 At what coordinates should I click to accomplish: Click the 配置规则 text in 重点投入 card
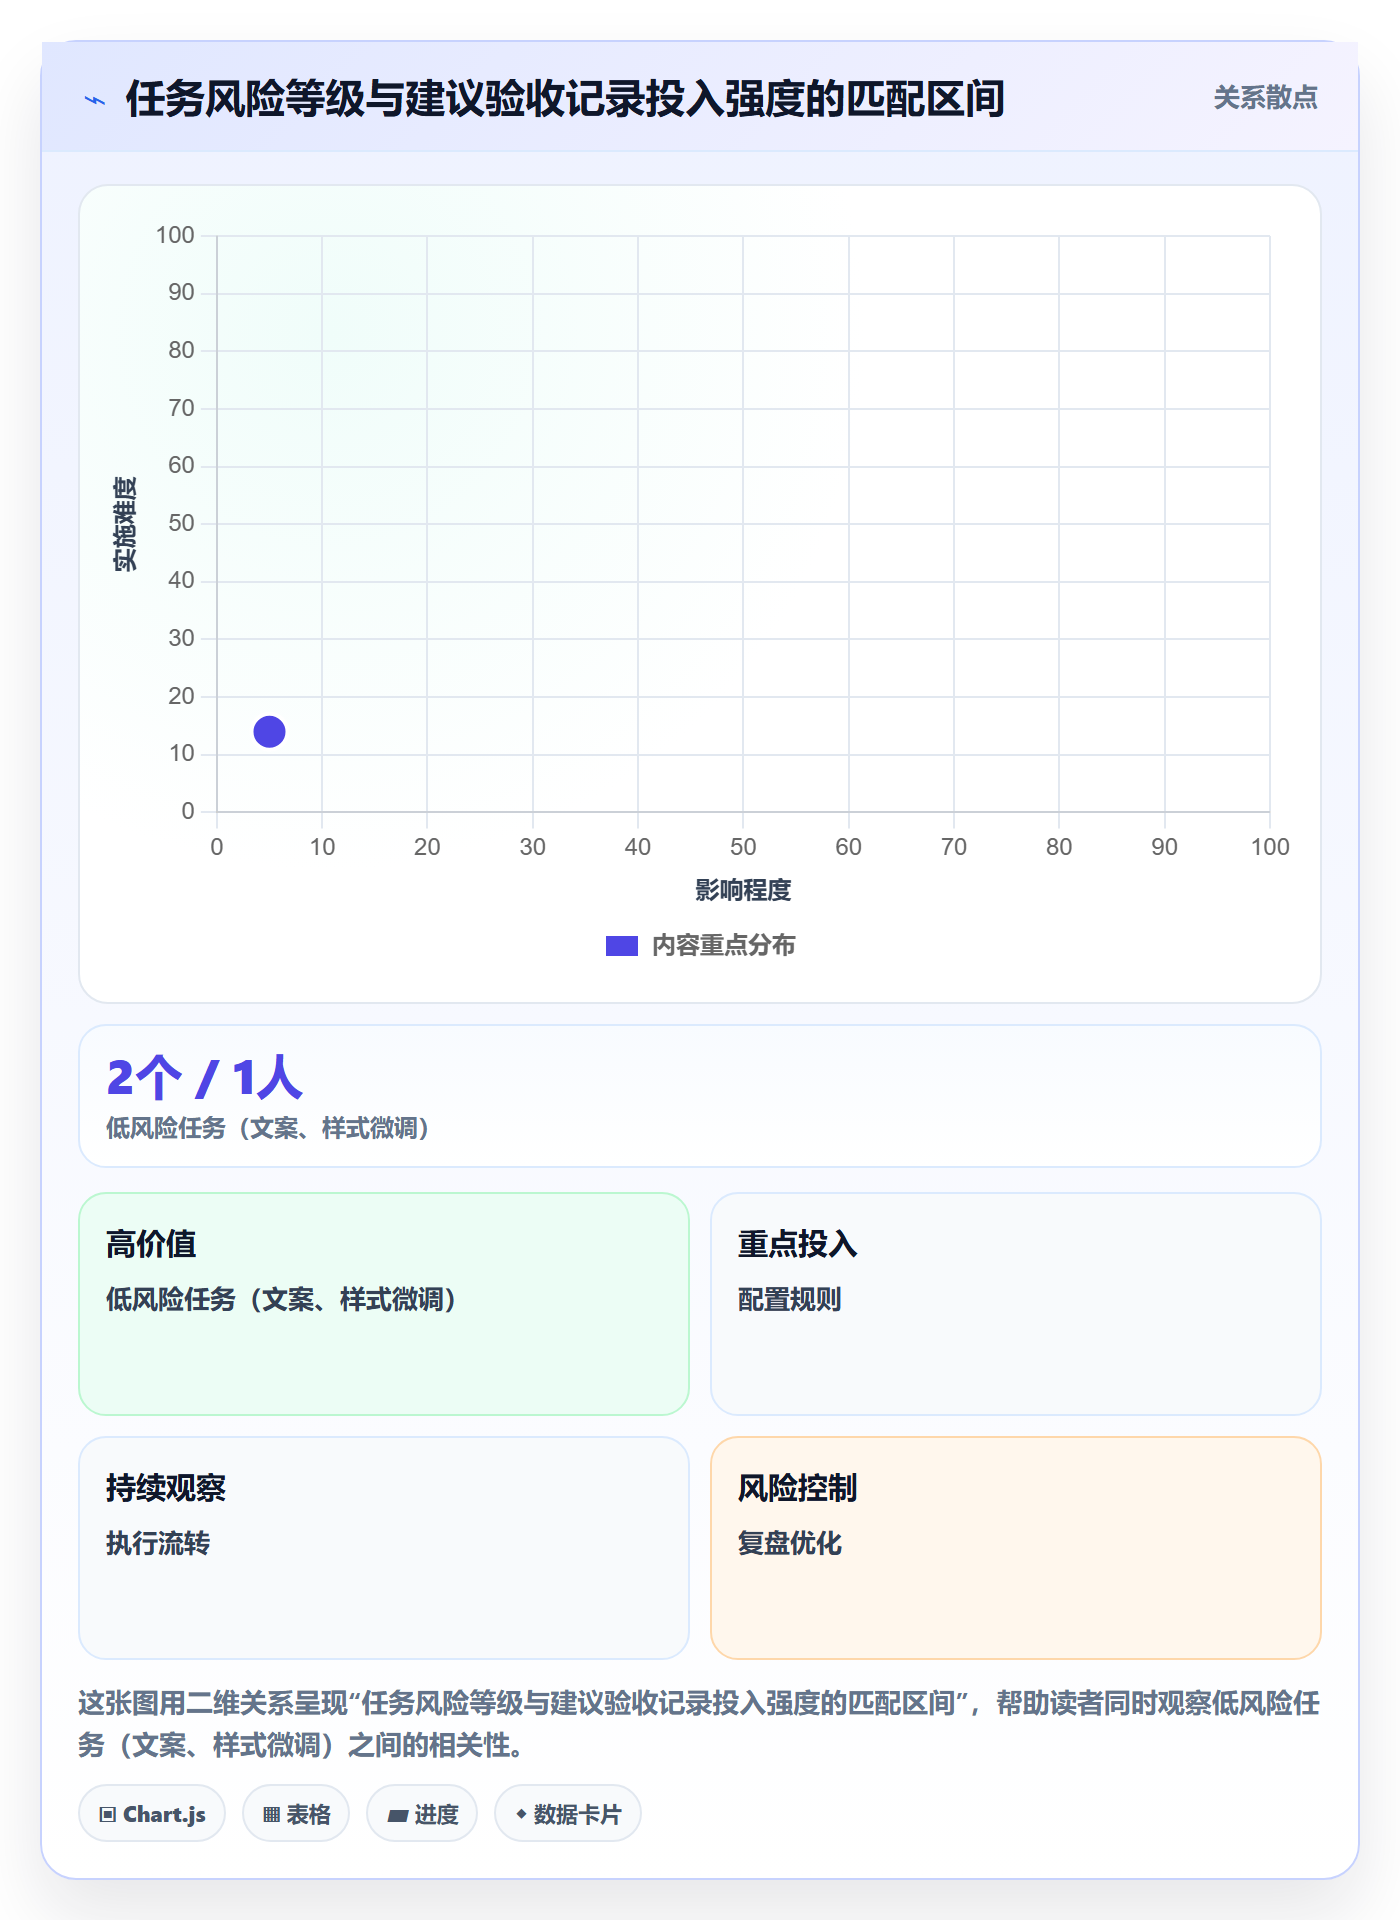[789, 1299]
